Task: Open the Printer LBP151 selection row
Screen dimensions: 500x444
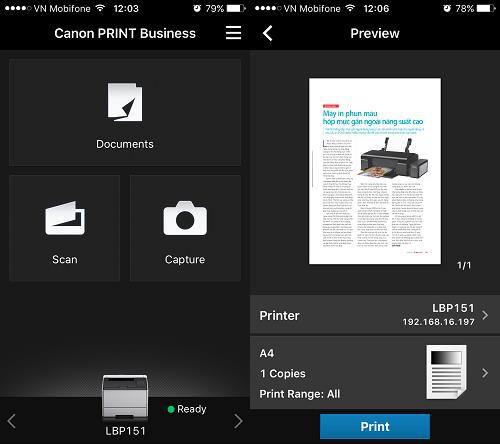Action: coord(375,315)
